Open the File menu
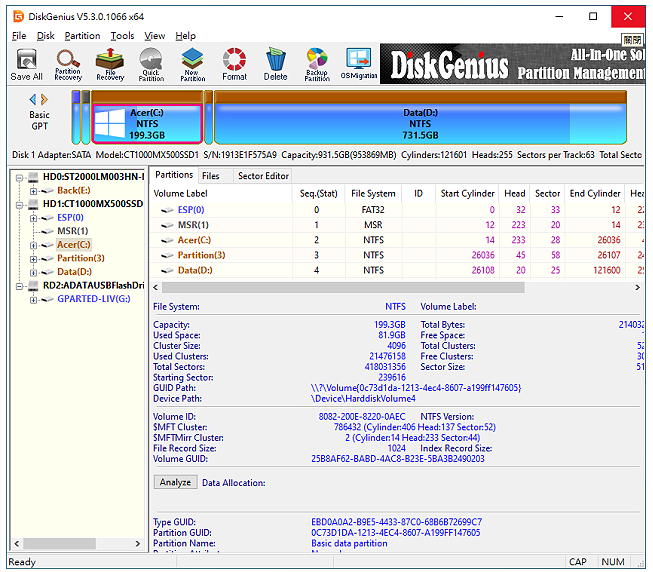Image resolution: width=653 pixels, height=572 pixels. click(19, 36)
